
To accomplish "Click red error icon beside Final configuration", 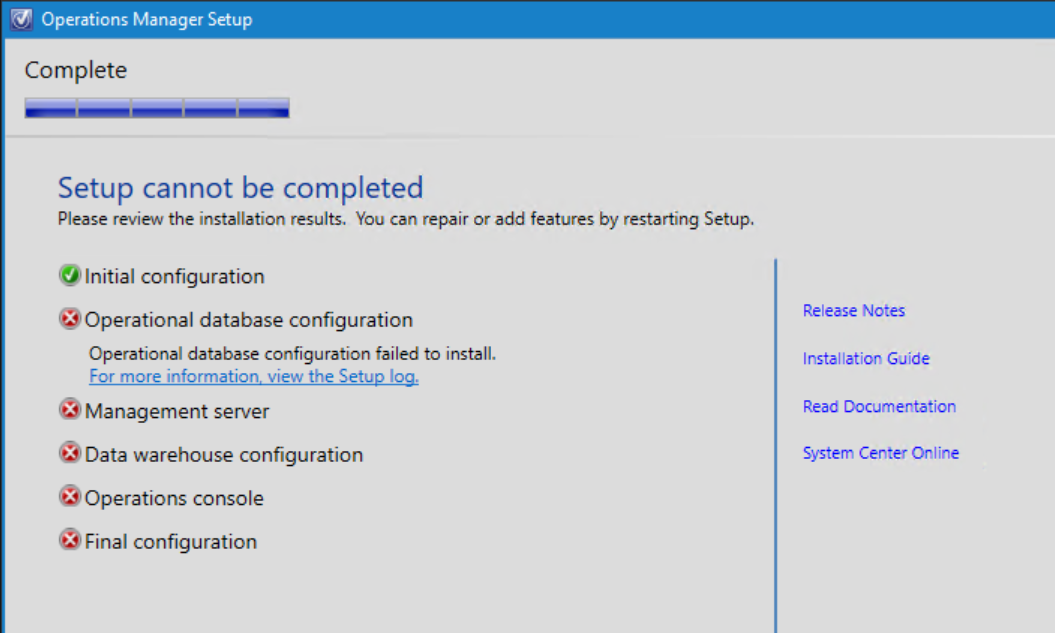I will (x=69, y=540).
